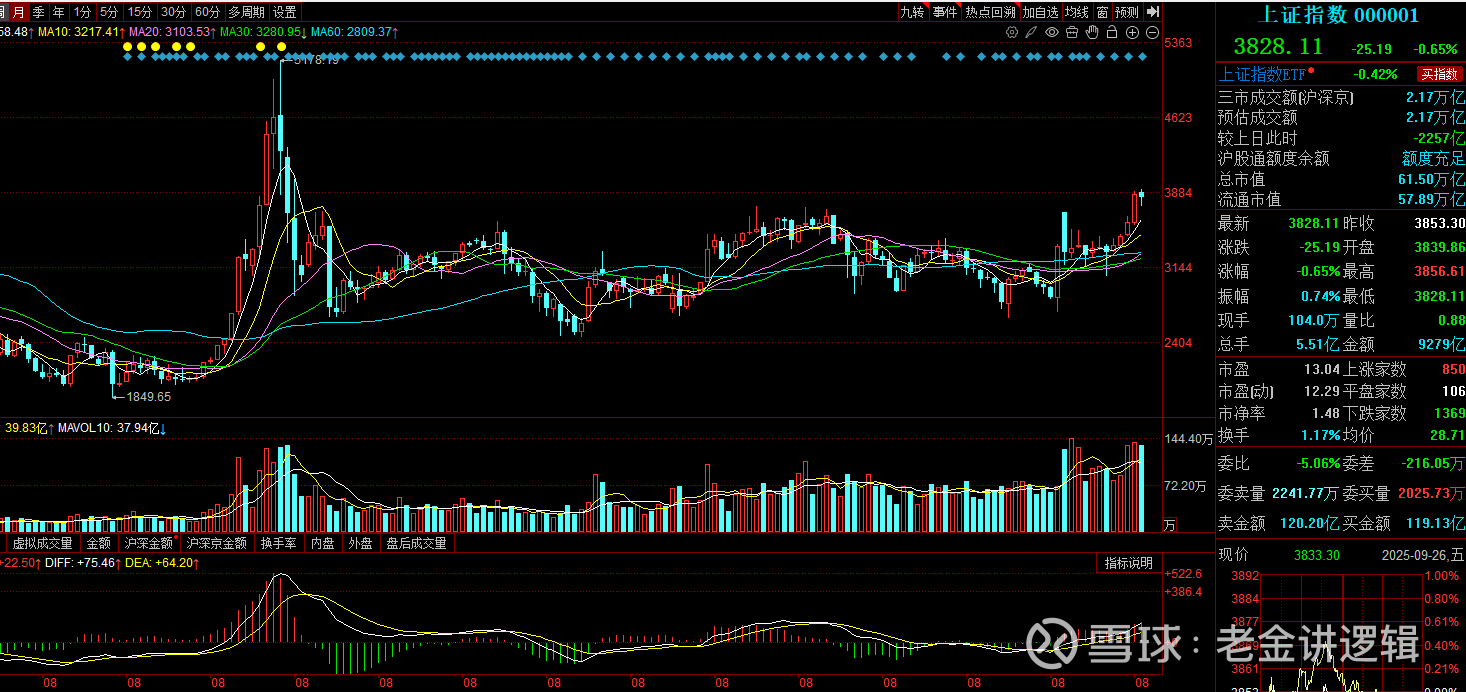Open 窗 window layout option
1466x692 pixels.
tap(1102, 12)
